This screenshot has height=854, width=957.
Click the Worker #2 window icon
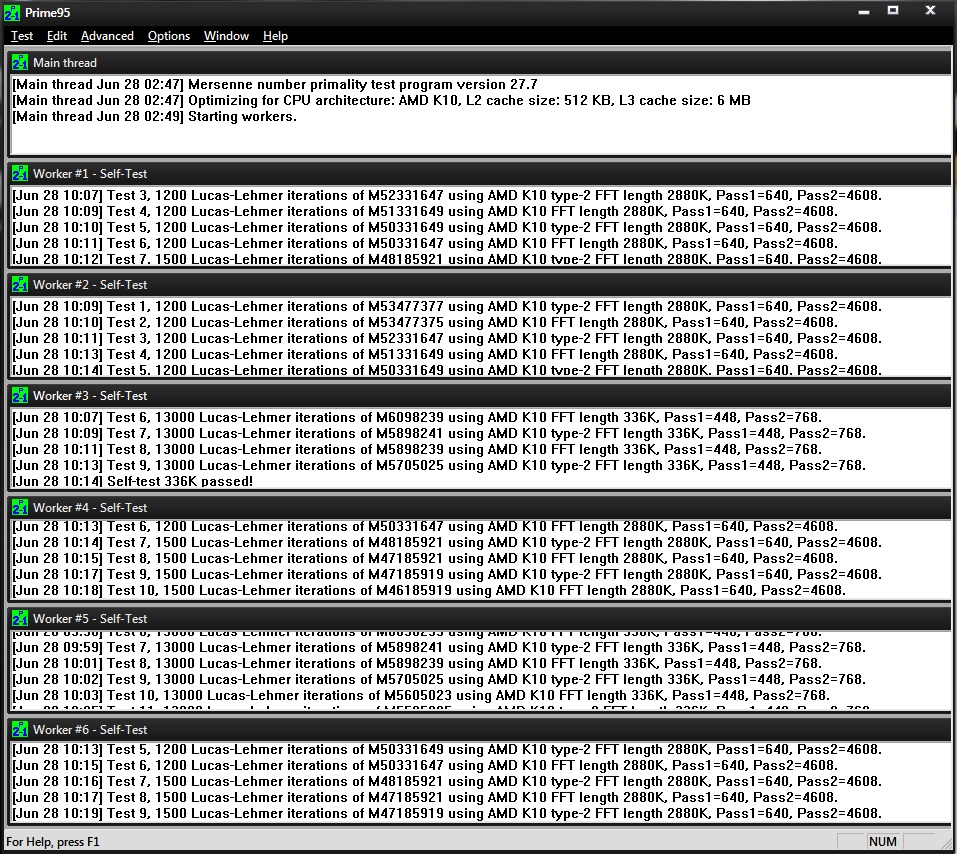pos(20,284)
